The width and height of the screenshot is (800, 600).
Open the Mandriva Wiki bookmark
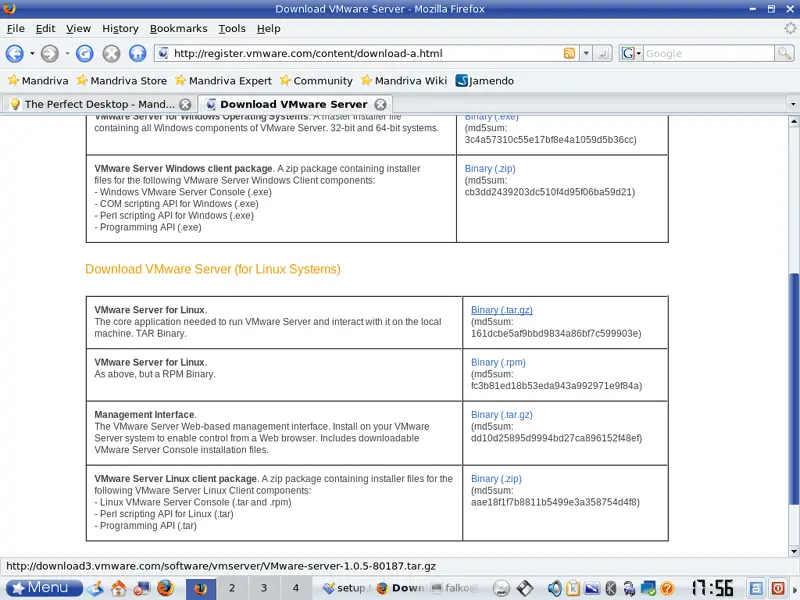[x=404, y=81]
